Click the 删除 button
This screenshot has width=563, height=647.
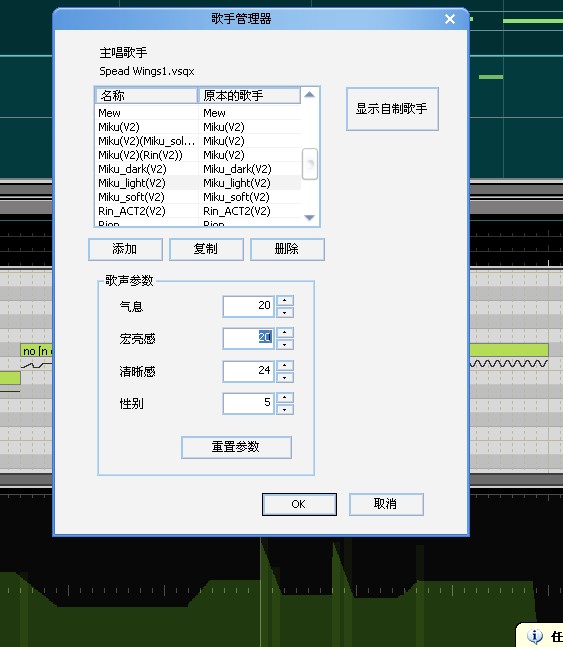(287, 249)
